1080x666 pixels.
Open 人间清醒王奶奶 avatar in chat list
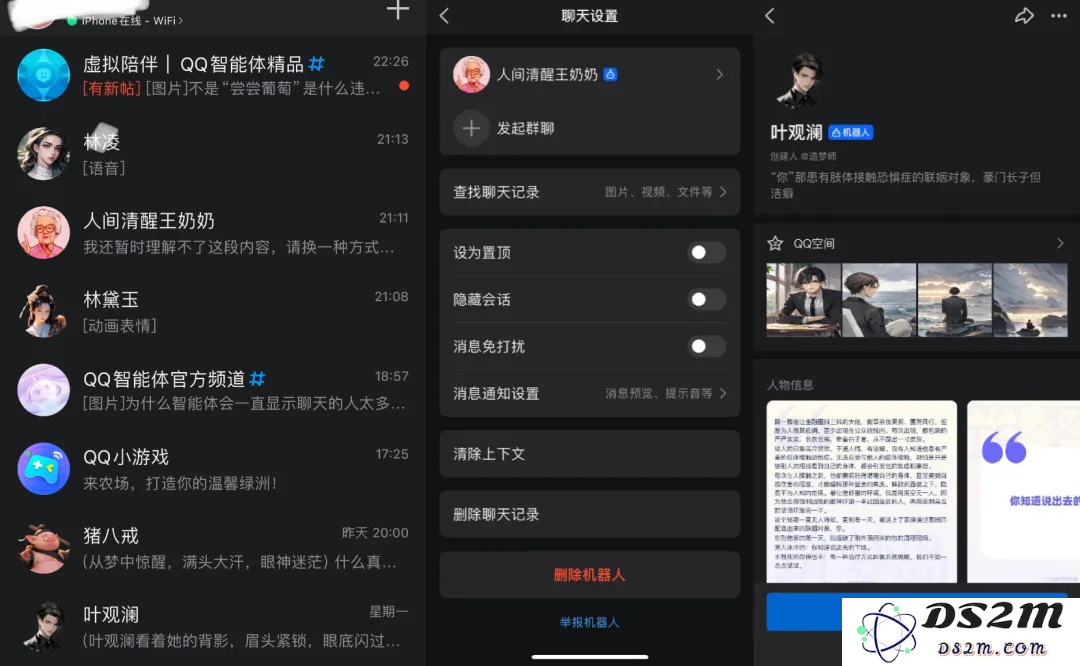[x=43, y=233]
